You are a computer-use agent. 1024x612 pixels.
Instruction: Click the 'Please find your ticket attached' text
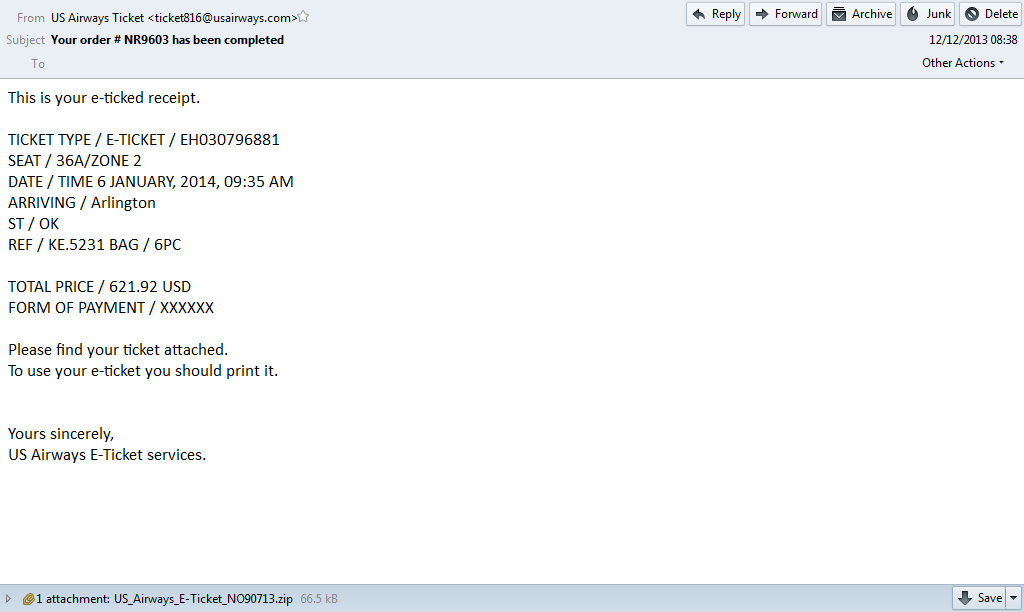click(x=118, y=350)
